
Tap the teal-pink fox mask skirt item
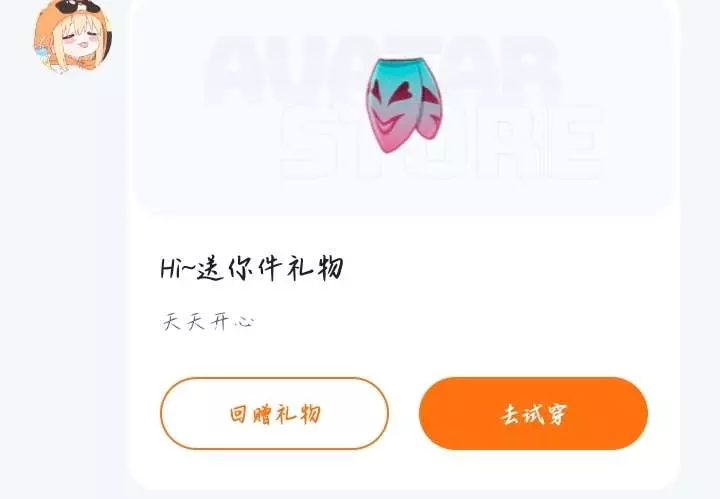pyautogui.click(x=403, y=105)
